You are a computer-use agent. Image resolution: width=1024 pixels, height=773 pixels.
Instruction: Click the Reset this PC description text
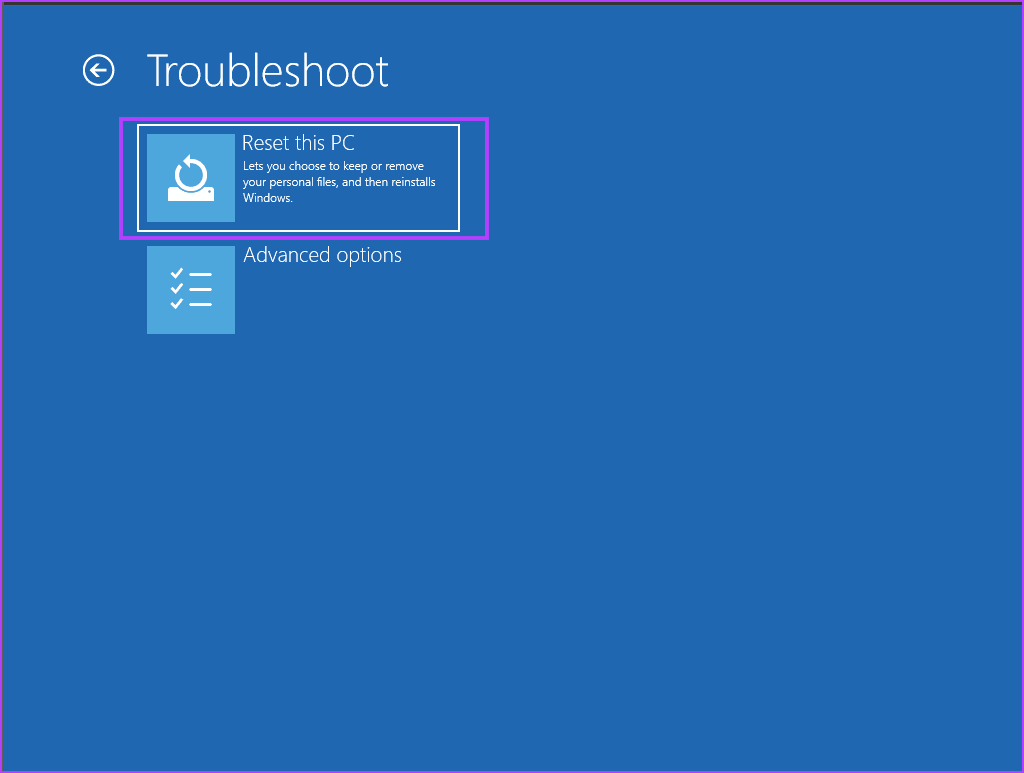[x=340, y=181]
